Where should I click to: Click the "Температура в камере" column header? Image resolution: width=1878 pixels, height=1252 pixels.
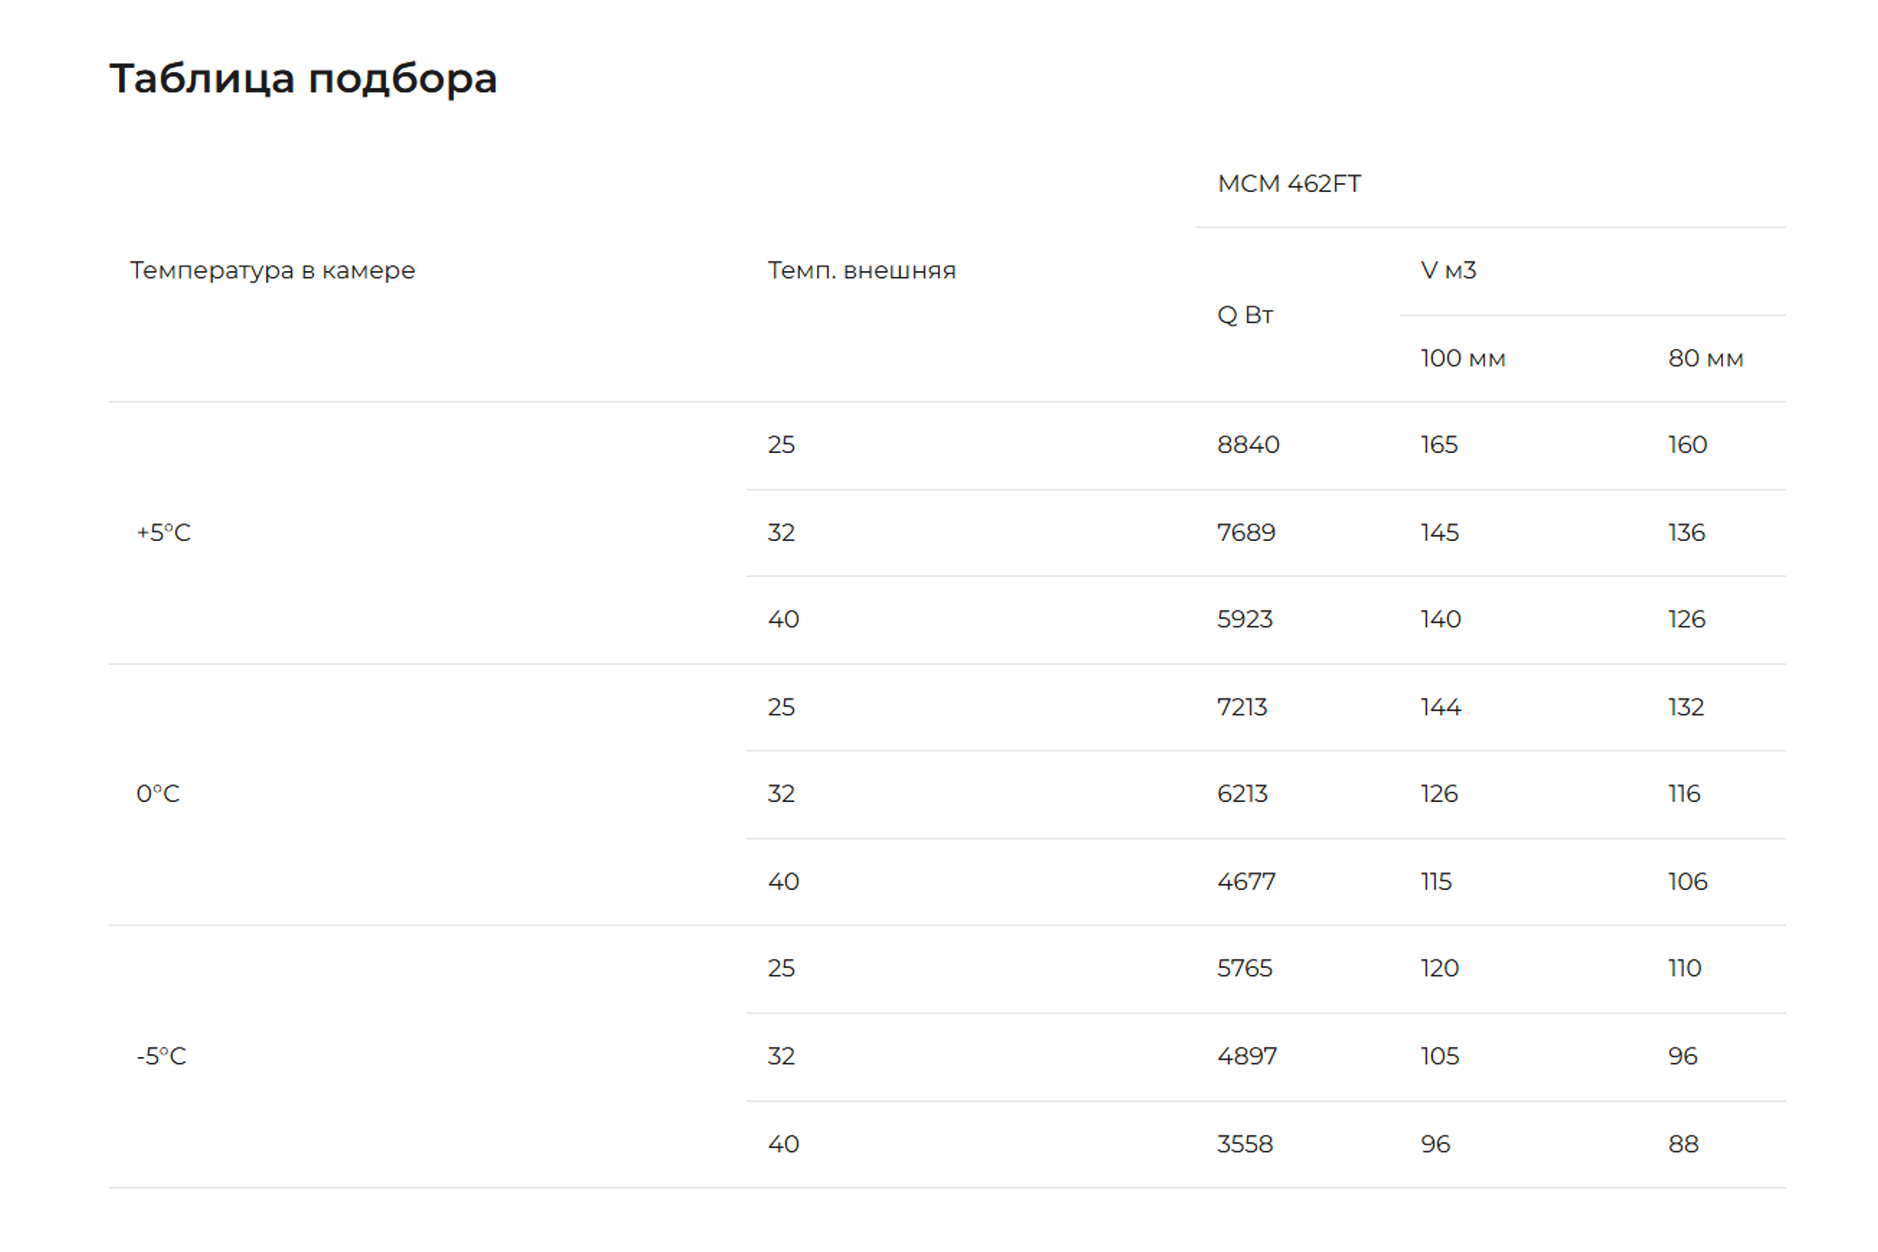(272, 271)
